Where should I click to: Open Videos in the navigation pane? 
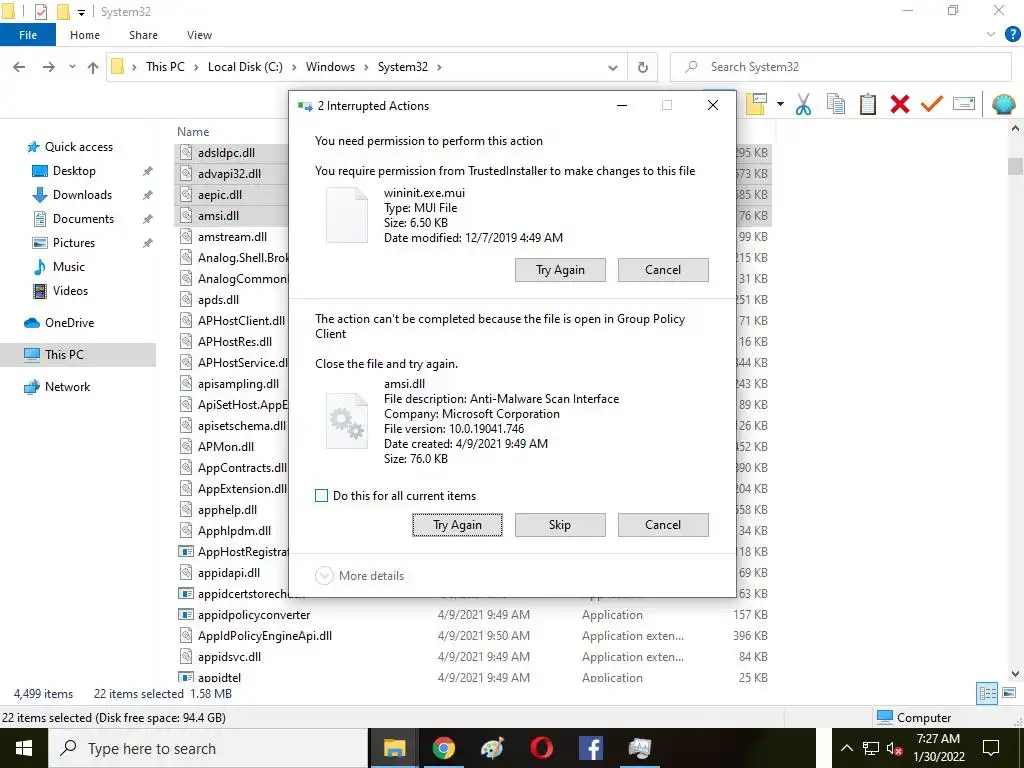70,291
